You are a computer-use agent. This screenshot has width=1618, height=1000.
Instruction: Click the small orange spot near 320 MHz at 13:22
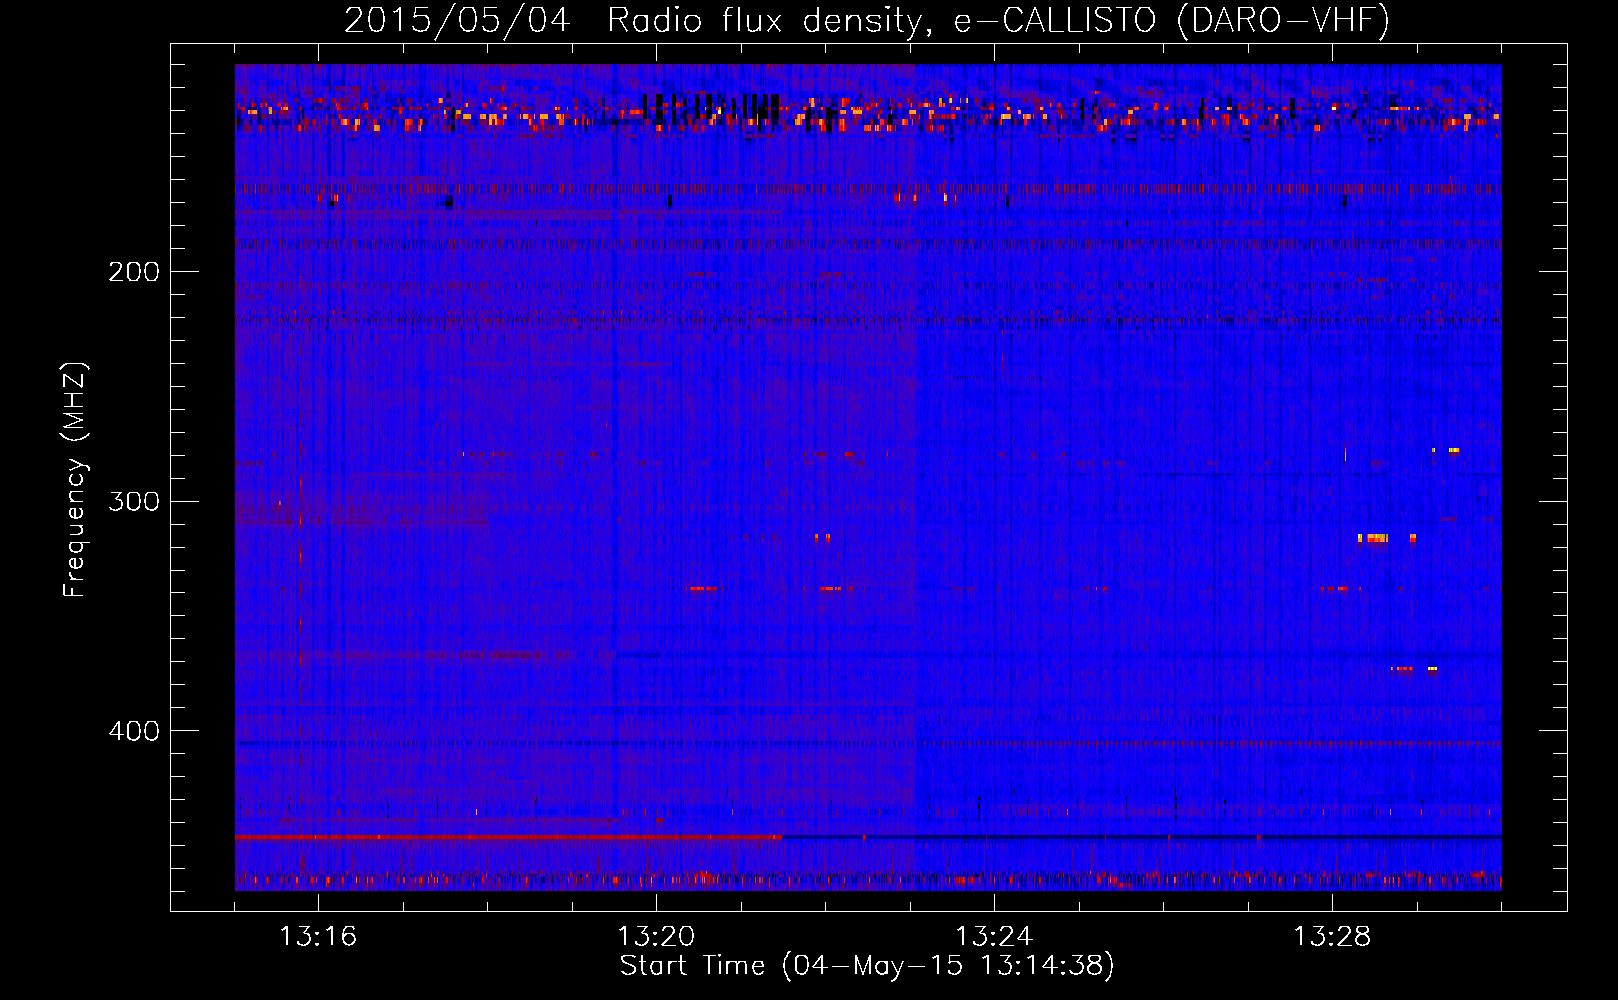click(x=822, y=537)
